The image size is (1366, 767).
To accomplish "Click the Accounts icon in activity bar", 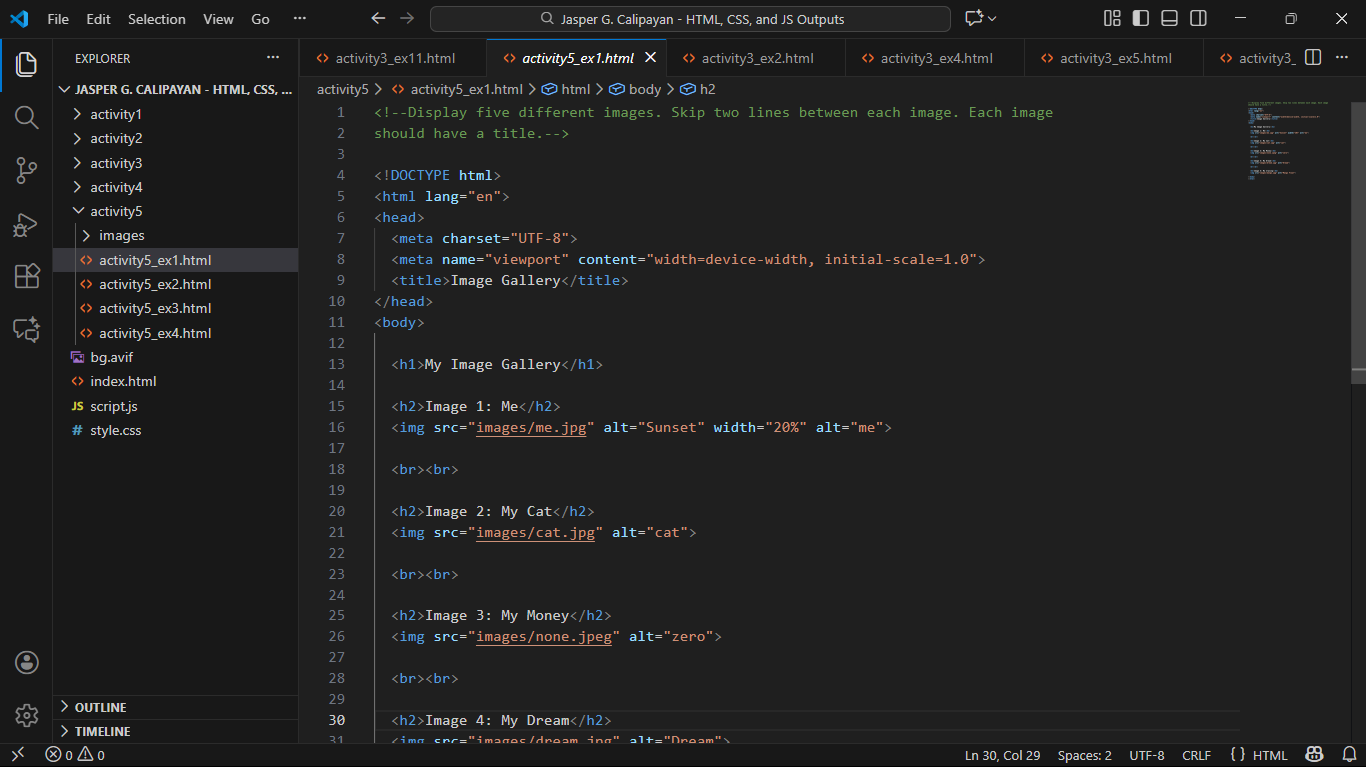I will pos(26,662).
